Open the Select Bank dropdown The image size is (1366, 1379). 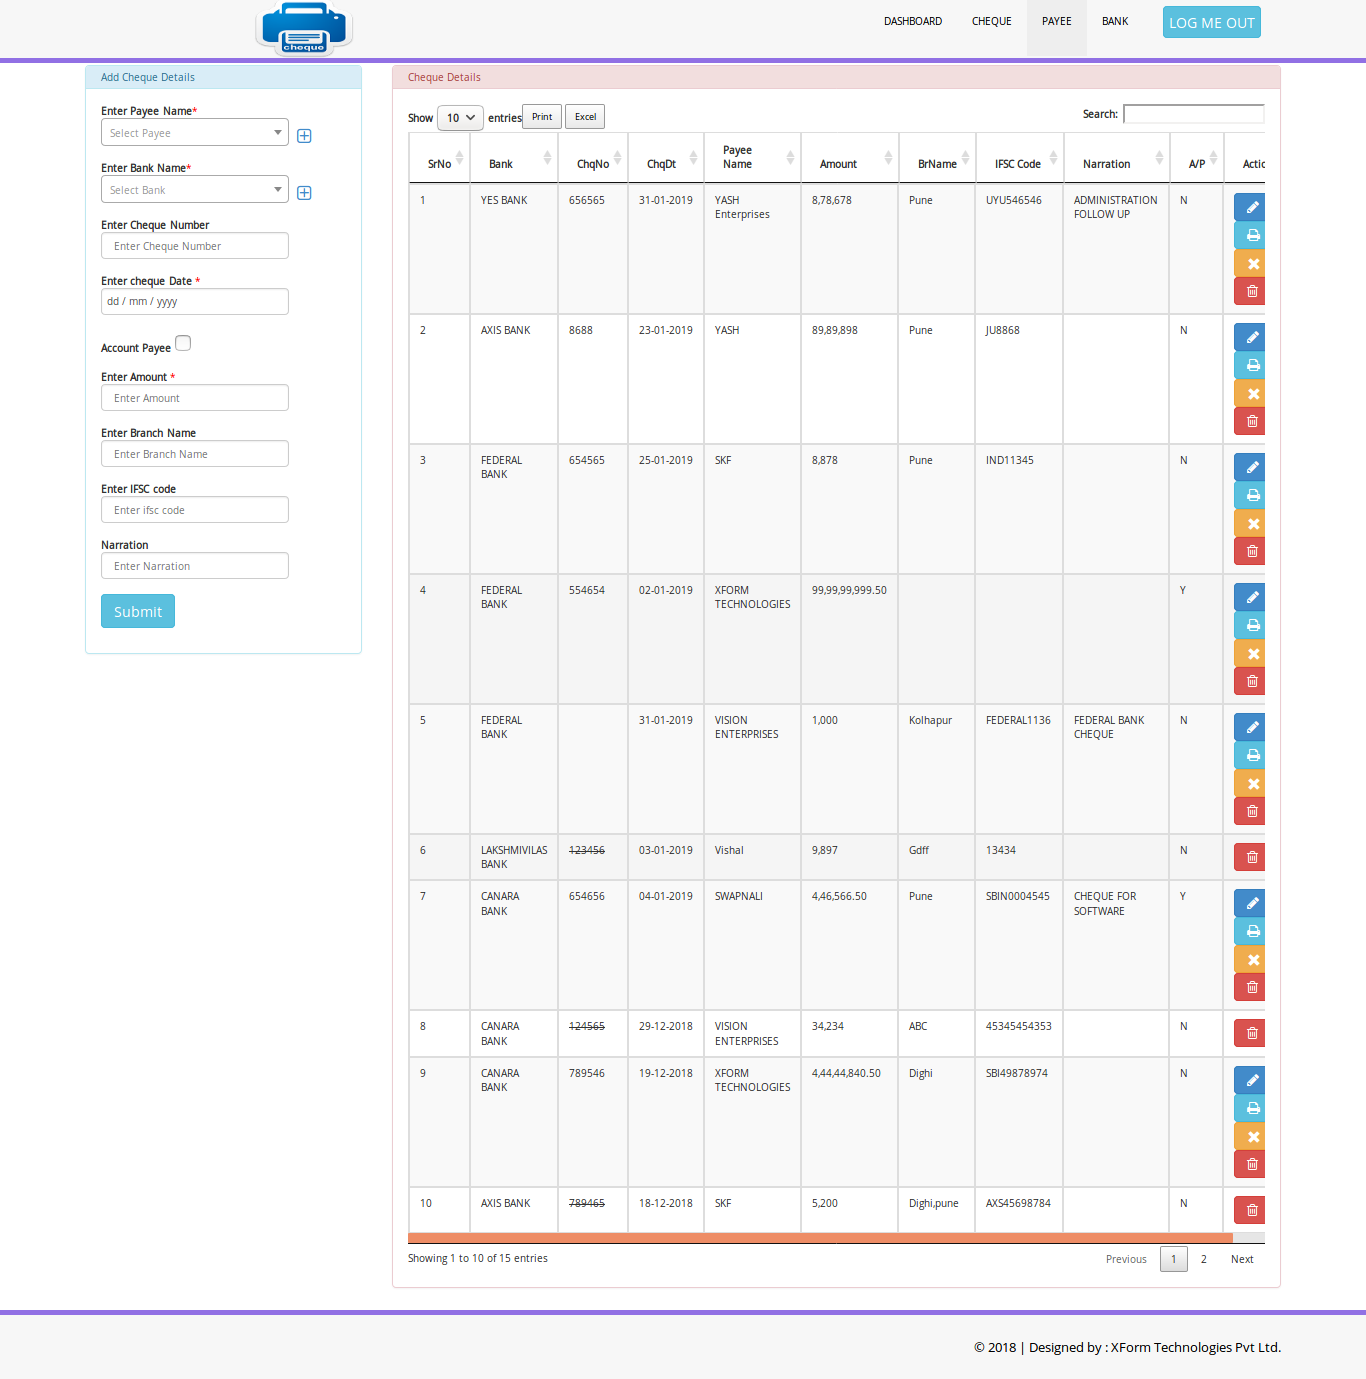[x=195, y=189]
